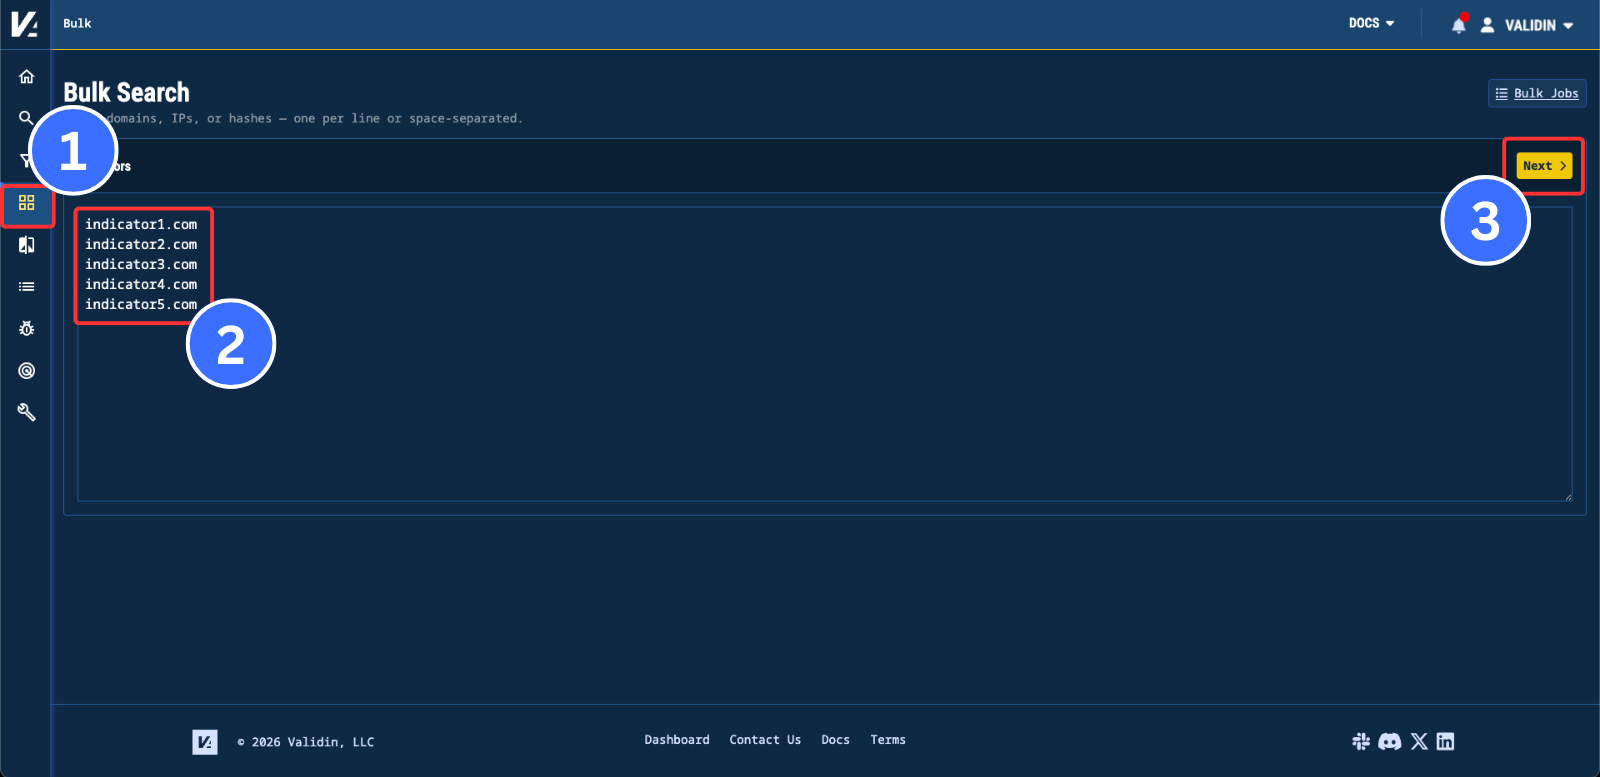Open the target radar sidebar icon
This screenshot has height=777, width=1600.
[27, 370]
